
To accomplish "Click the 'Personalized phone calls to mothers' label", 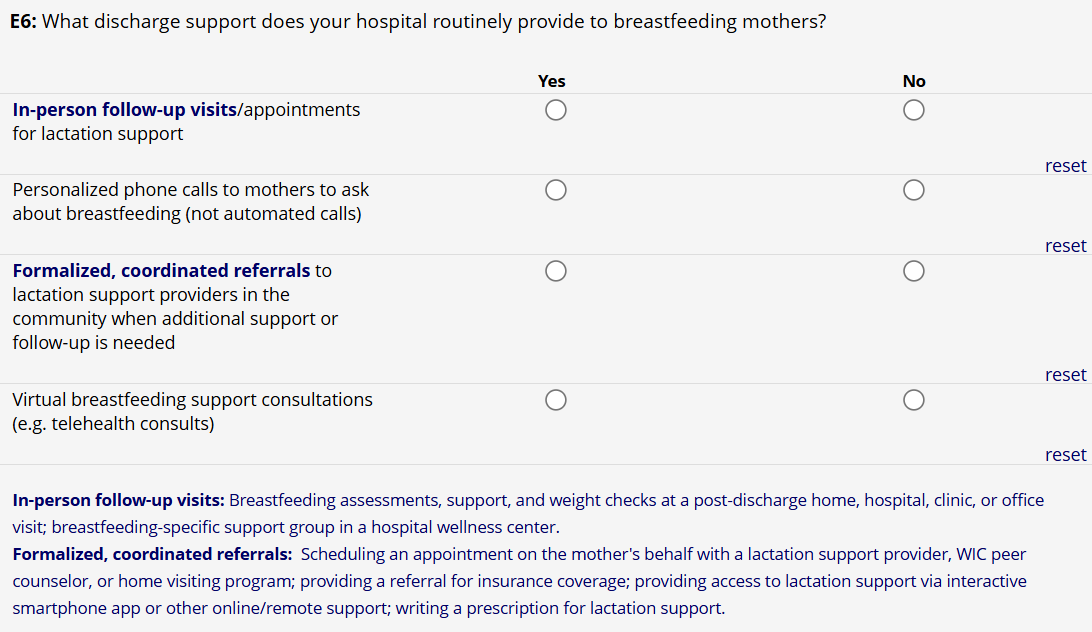I will click(190, 190).
